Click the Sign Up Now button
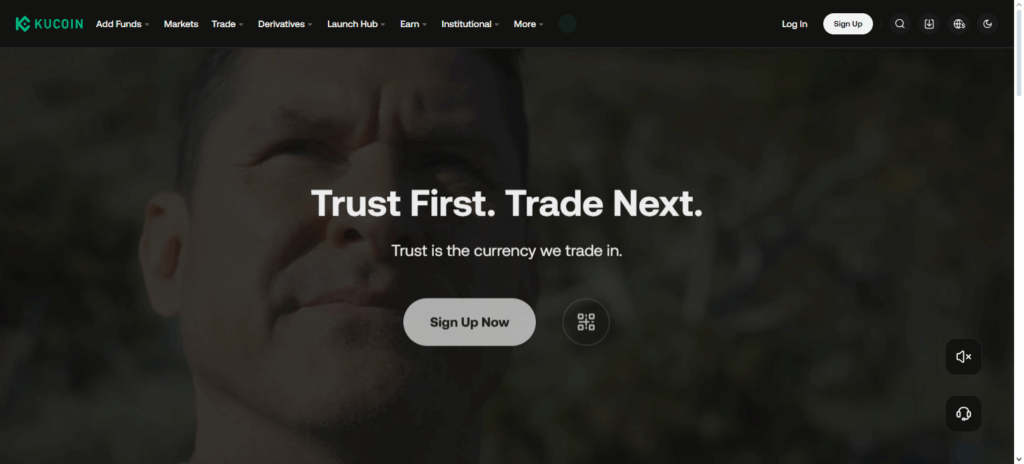The height and width of the screenshot is (464, 1024). [x=470, y=322]
